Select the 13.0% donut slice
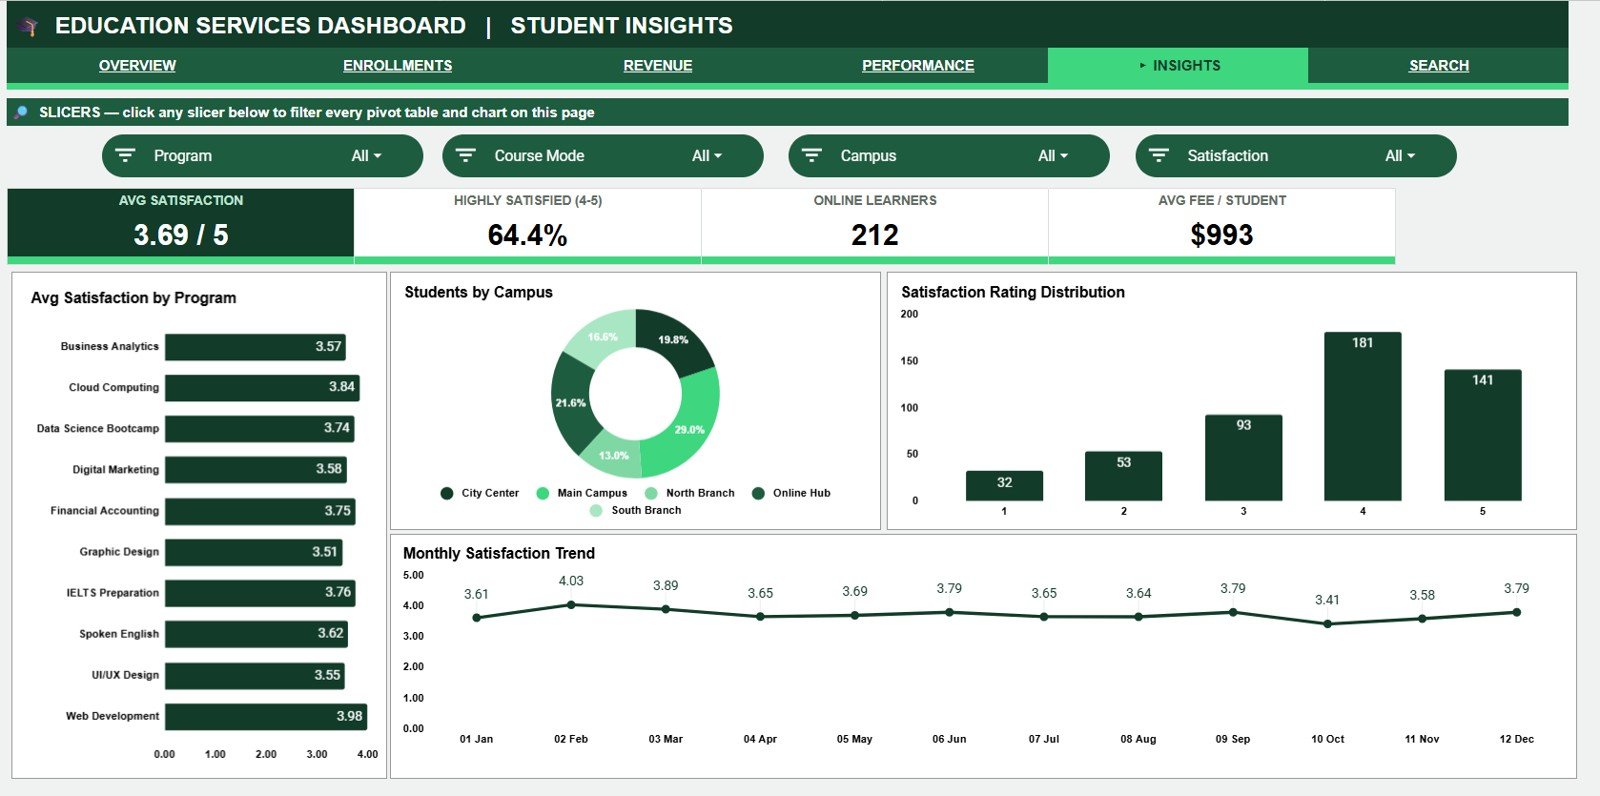Viewport: 1600px width, 796px height. point(612,455)
